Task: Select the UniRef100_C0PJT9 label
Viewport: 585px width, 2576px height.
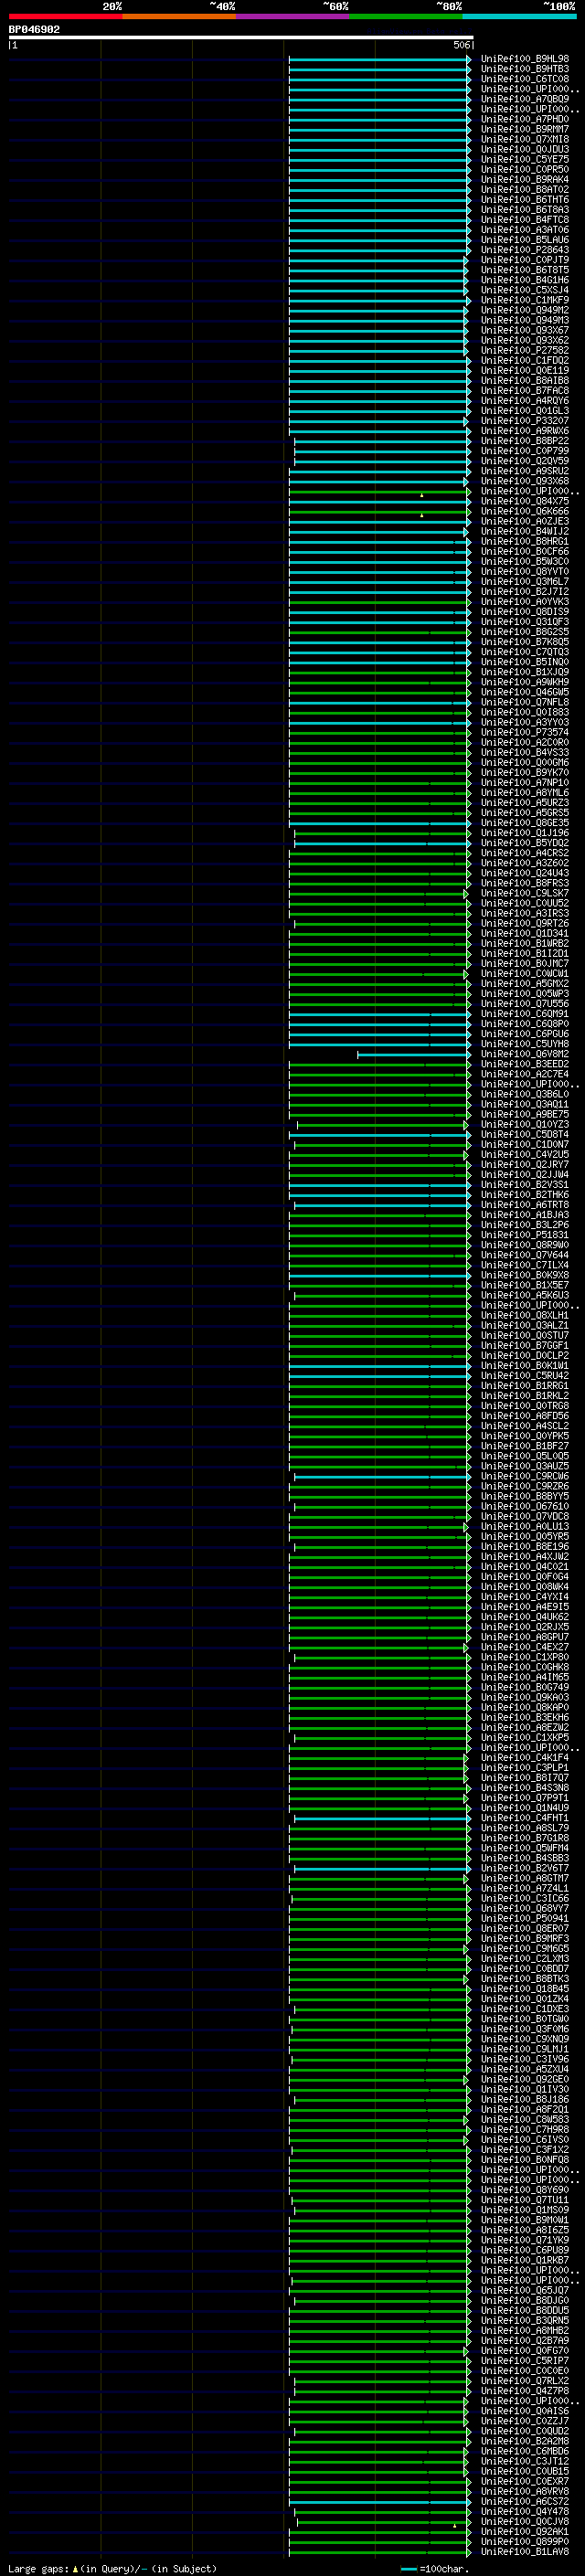Action: tap(524, 260)
